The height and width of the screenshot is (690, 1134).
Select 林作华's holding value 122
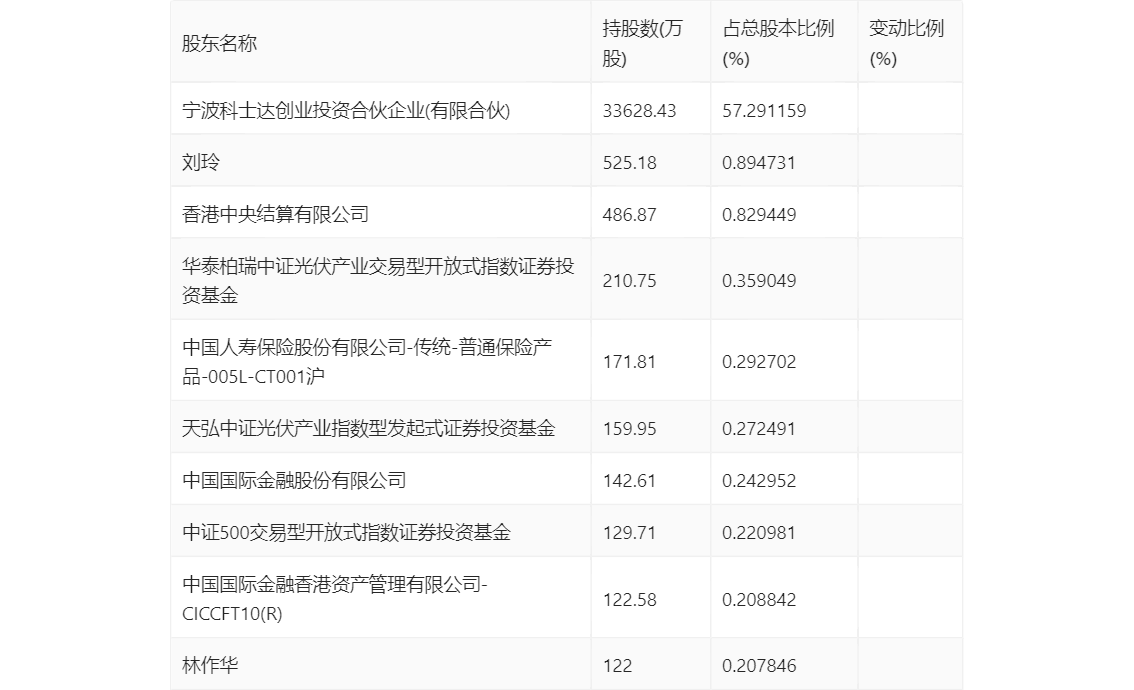[x=617, y=666]
